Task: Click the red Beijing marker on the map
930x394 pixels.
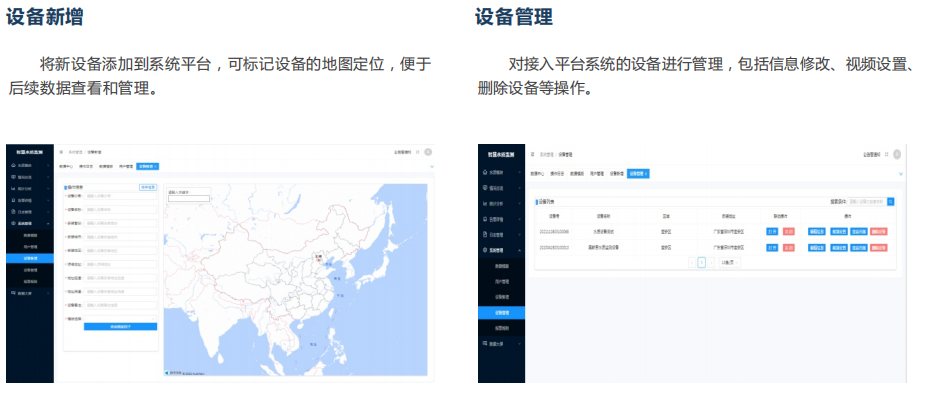Action: click(318, 259)
